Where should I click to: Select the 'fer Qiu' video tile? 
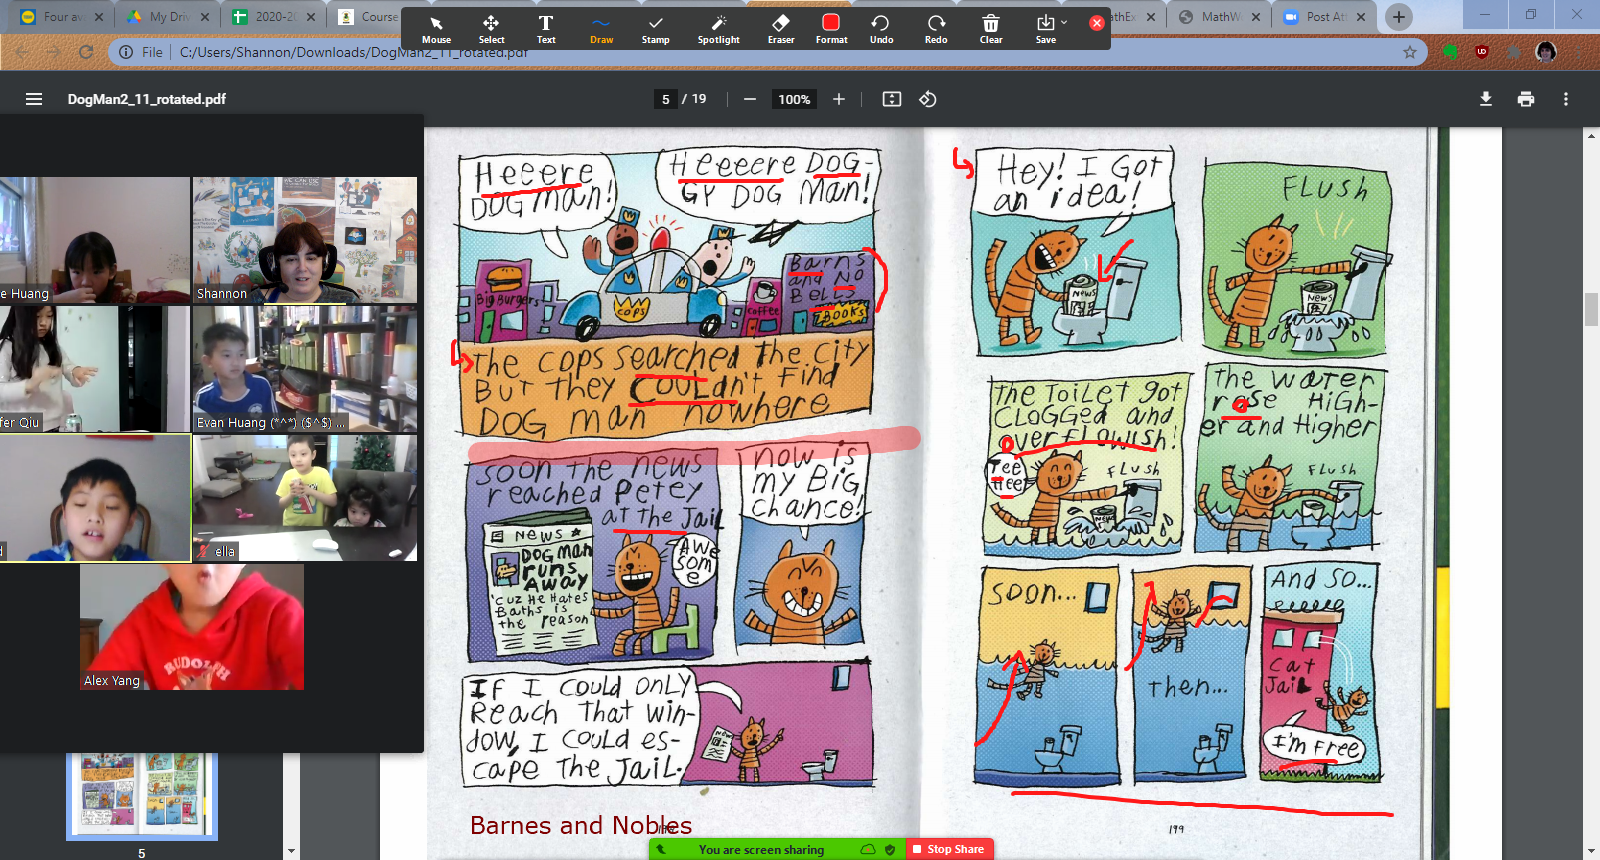(95, 369)
